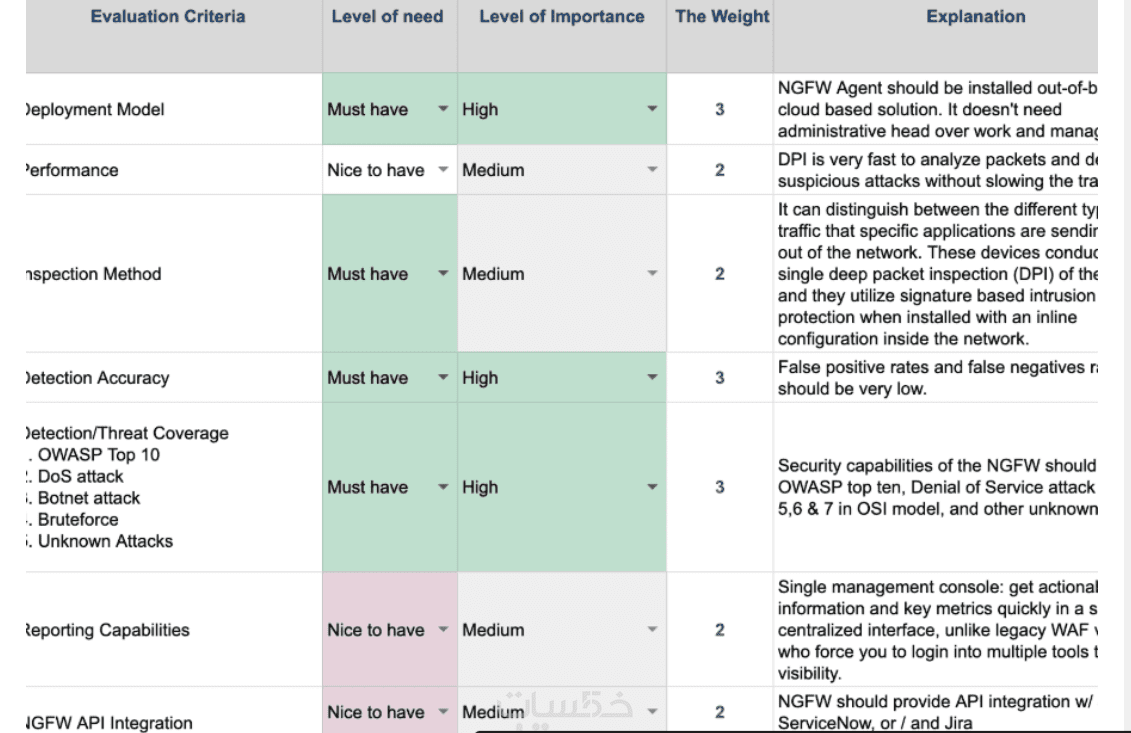Open Medium importance dropdown in Performance row
The image size is (1131, 733).
tap(653, 170)
